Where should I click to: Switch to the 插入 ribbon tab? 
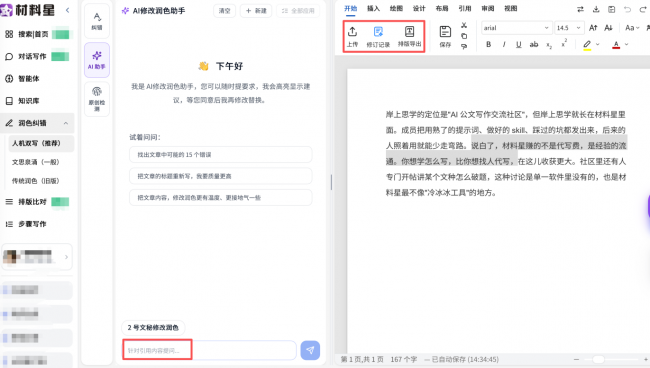(373, 8)
